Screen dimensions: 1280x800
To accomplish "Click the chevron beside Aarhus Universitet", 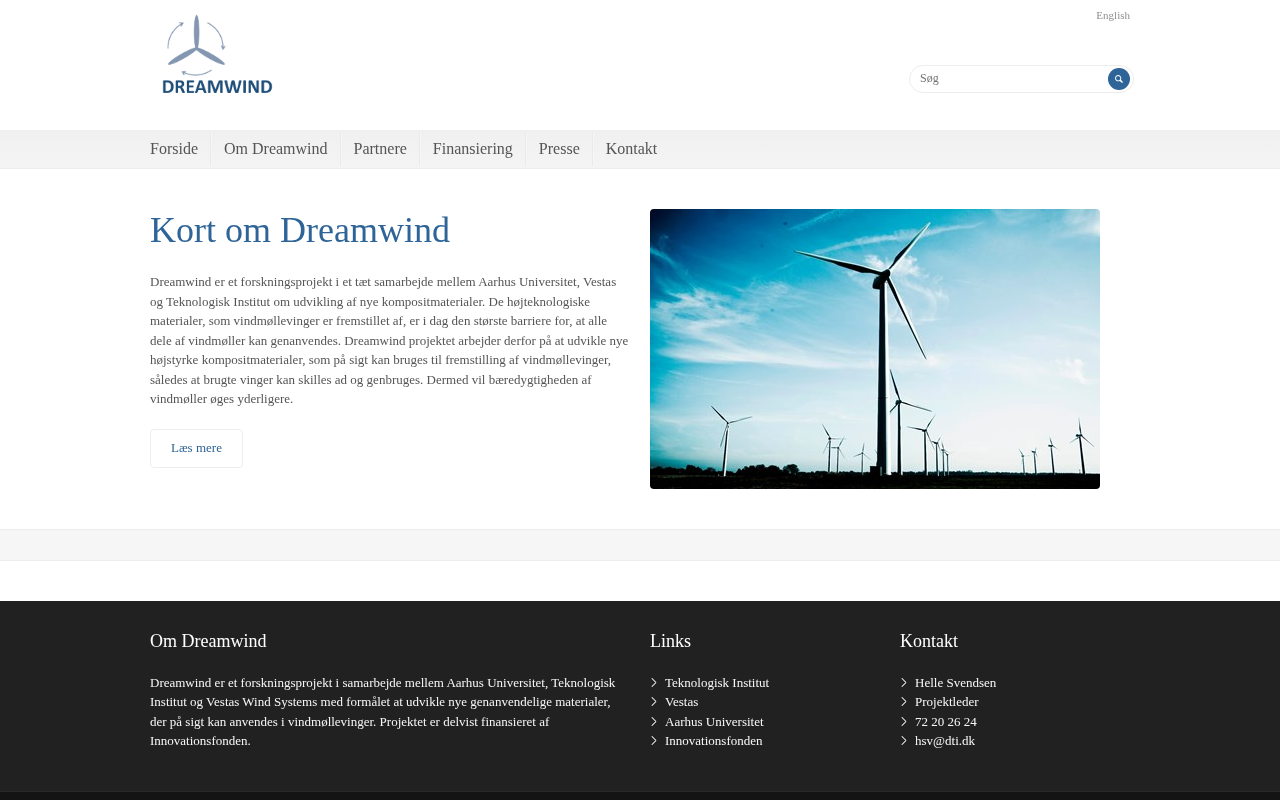I will 654,722.
